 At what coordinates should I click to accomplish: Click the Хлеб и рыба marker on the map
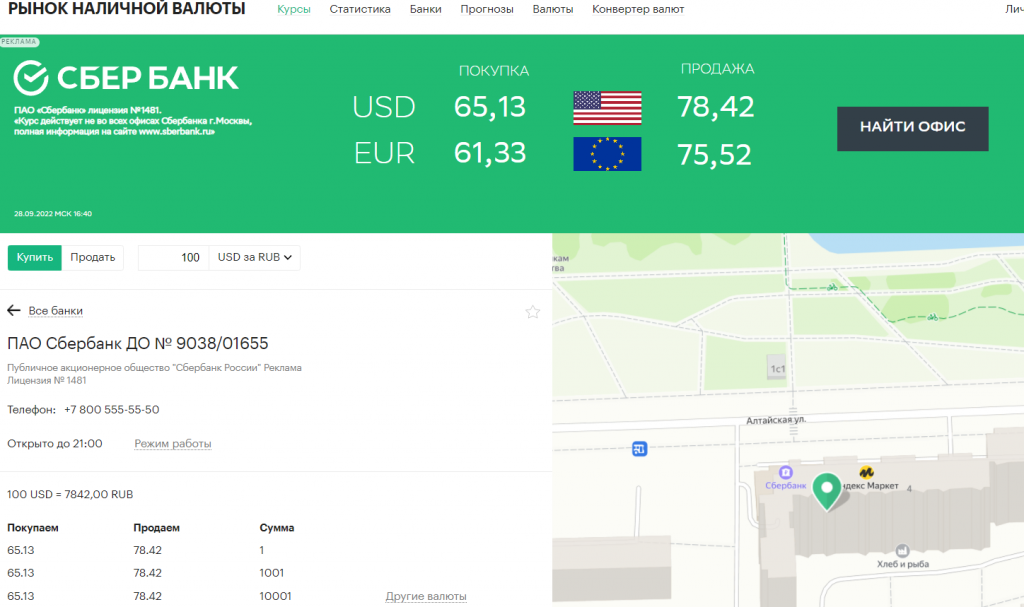tap(902, 550)
